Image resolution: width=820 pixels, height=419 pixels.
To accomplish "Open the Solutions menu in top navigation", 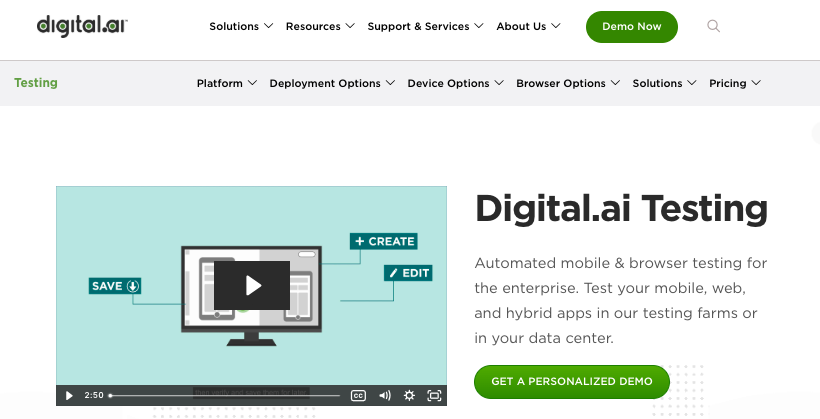I will point(234,26).
